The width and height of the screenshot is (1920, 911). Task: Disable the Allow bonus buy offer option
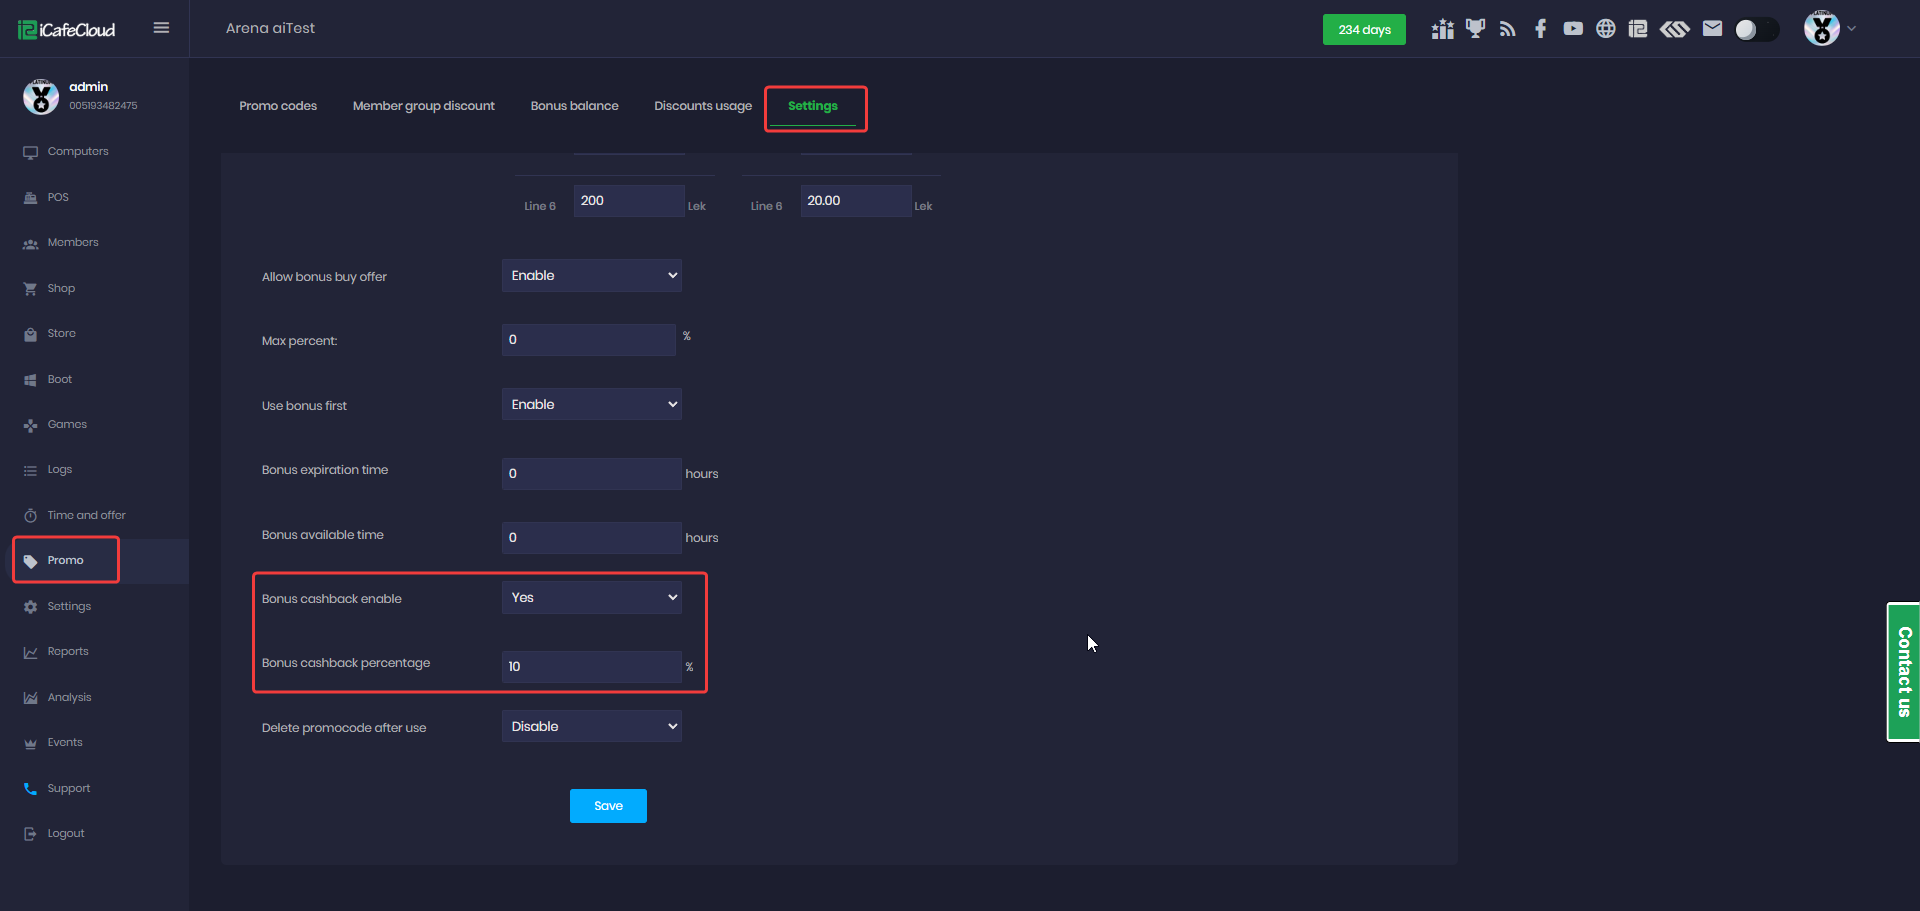(x=591, y=275)
